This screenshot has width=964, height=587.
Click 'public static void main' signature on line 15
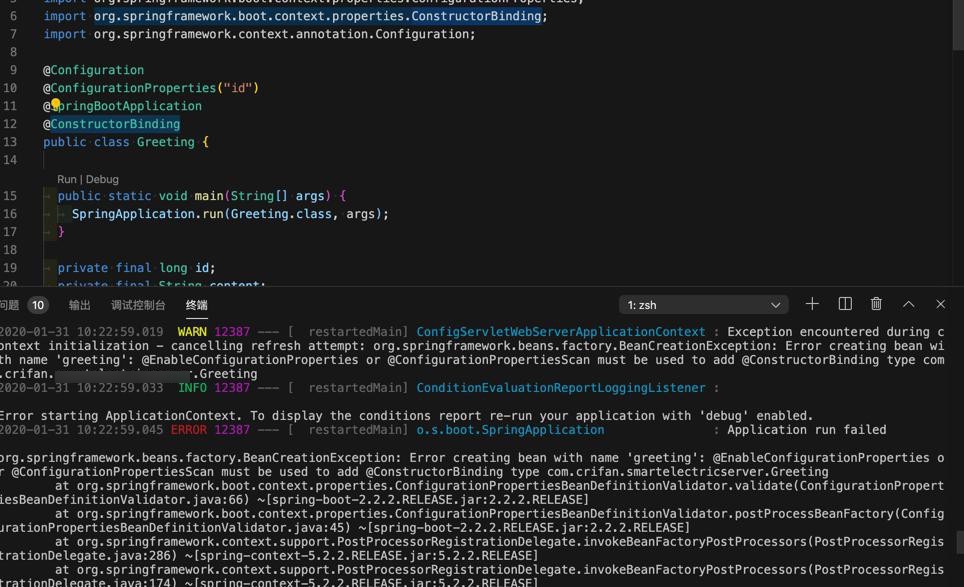tap(202, 196)
